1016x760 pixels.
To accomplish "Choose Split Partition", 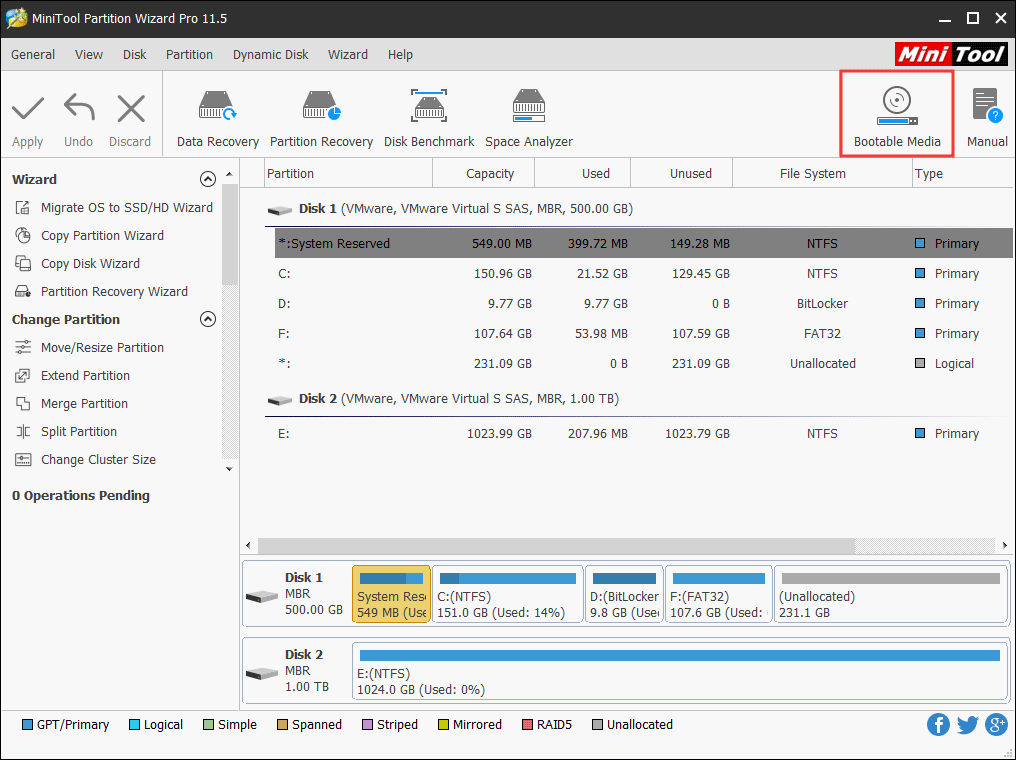I will pyautogui.click(x=65, y=432).
